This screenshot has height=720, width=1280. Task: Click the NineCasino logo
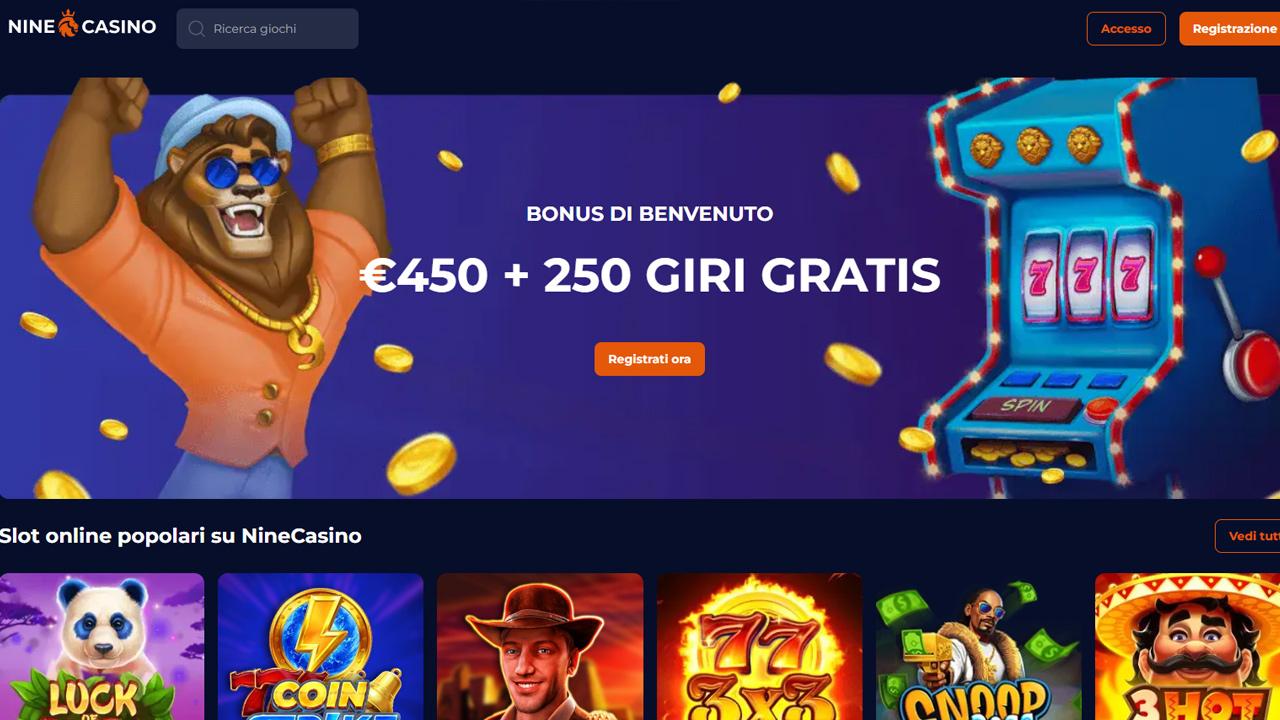tap(82, 25)
